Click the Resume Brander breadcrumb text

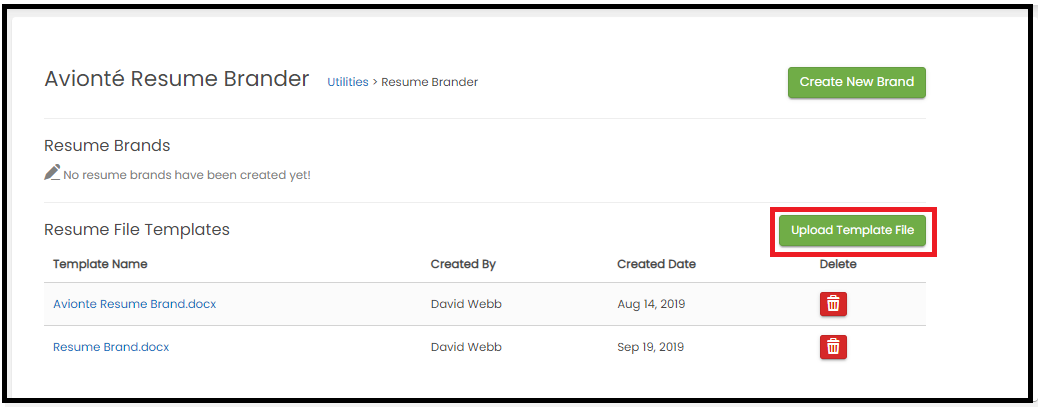coord(430,82)
